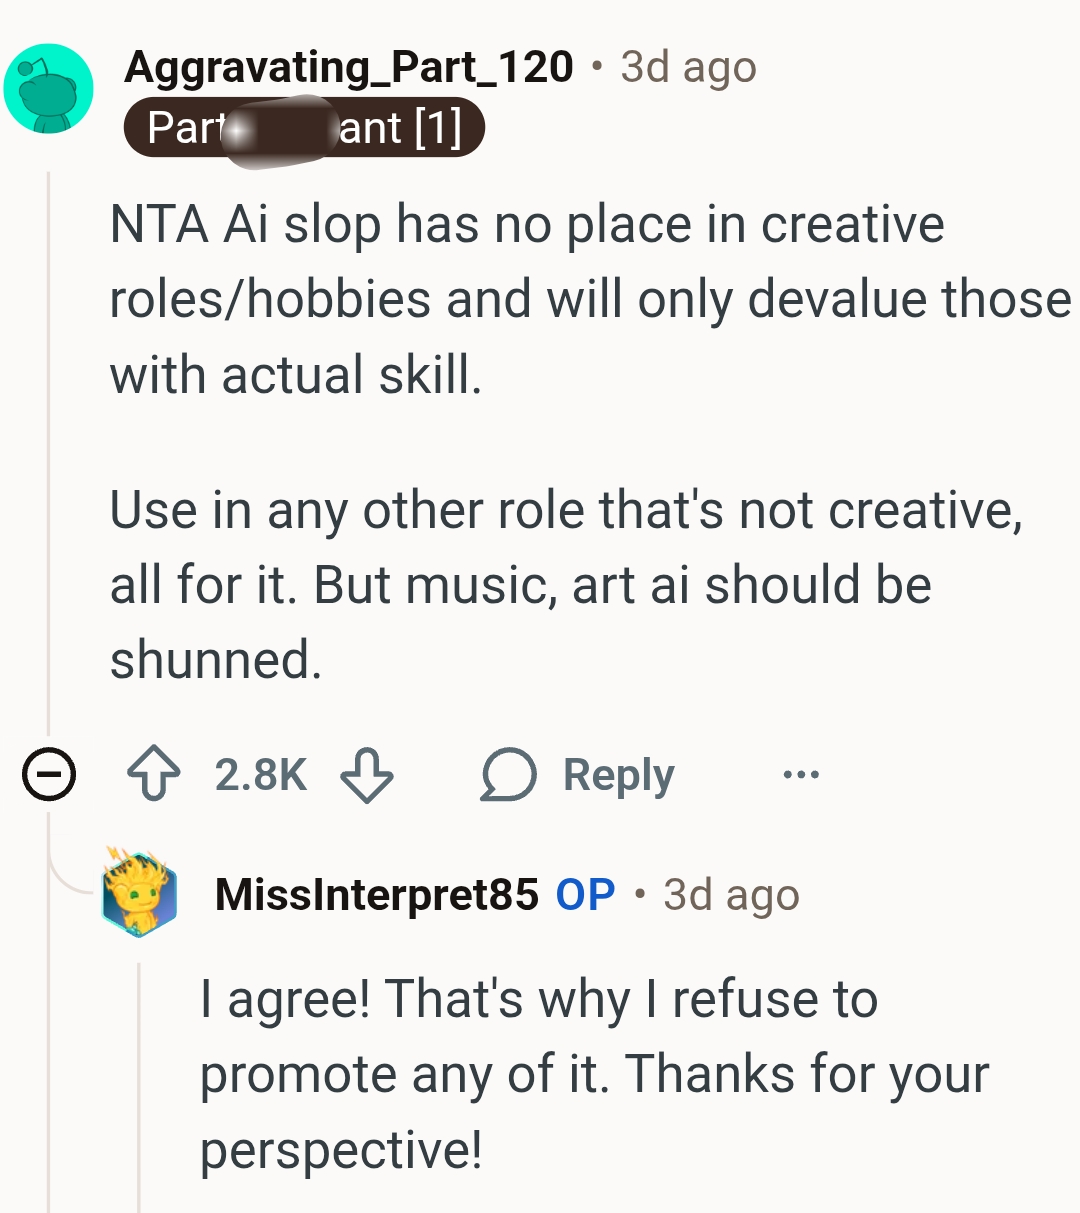This screenshot has height=1213, width=1080.
Task: Click the "I agree!" reply text
Action: coord(594,1073)
